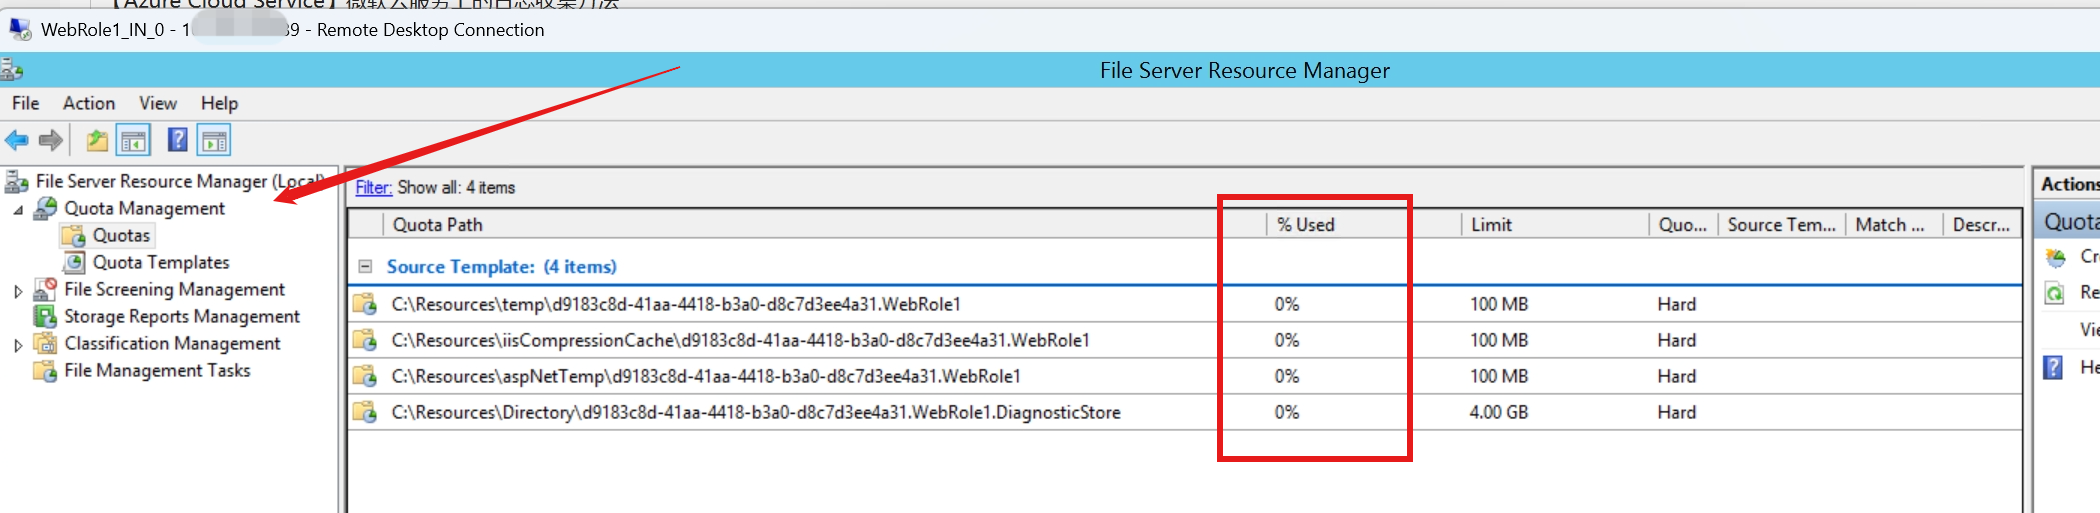Click the quota icon of DiagnosticStore row
Image resolution: width=2100 pixels, height=513 pixels.
365,412
